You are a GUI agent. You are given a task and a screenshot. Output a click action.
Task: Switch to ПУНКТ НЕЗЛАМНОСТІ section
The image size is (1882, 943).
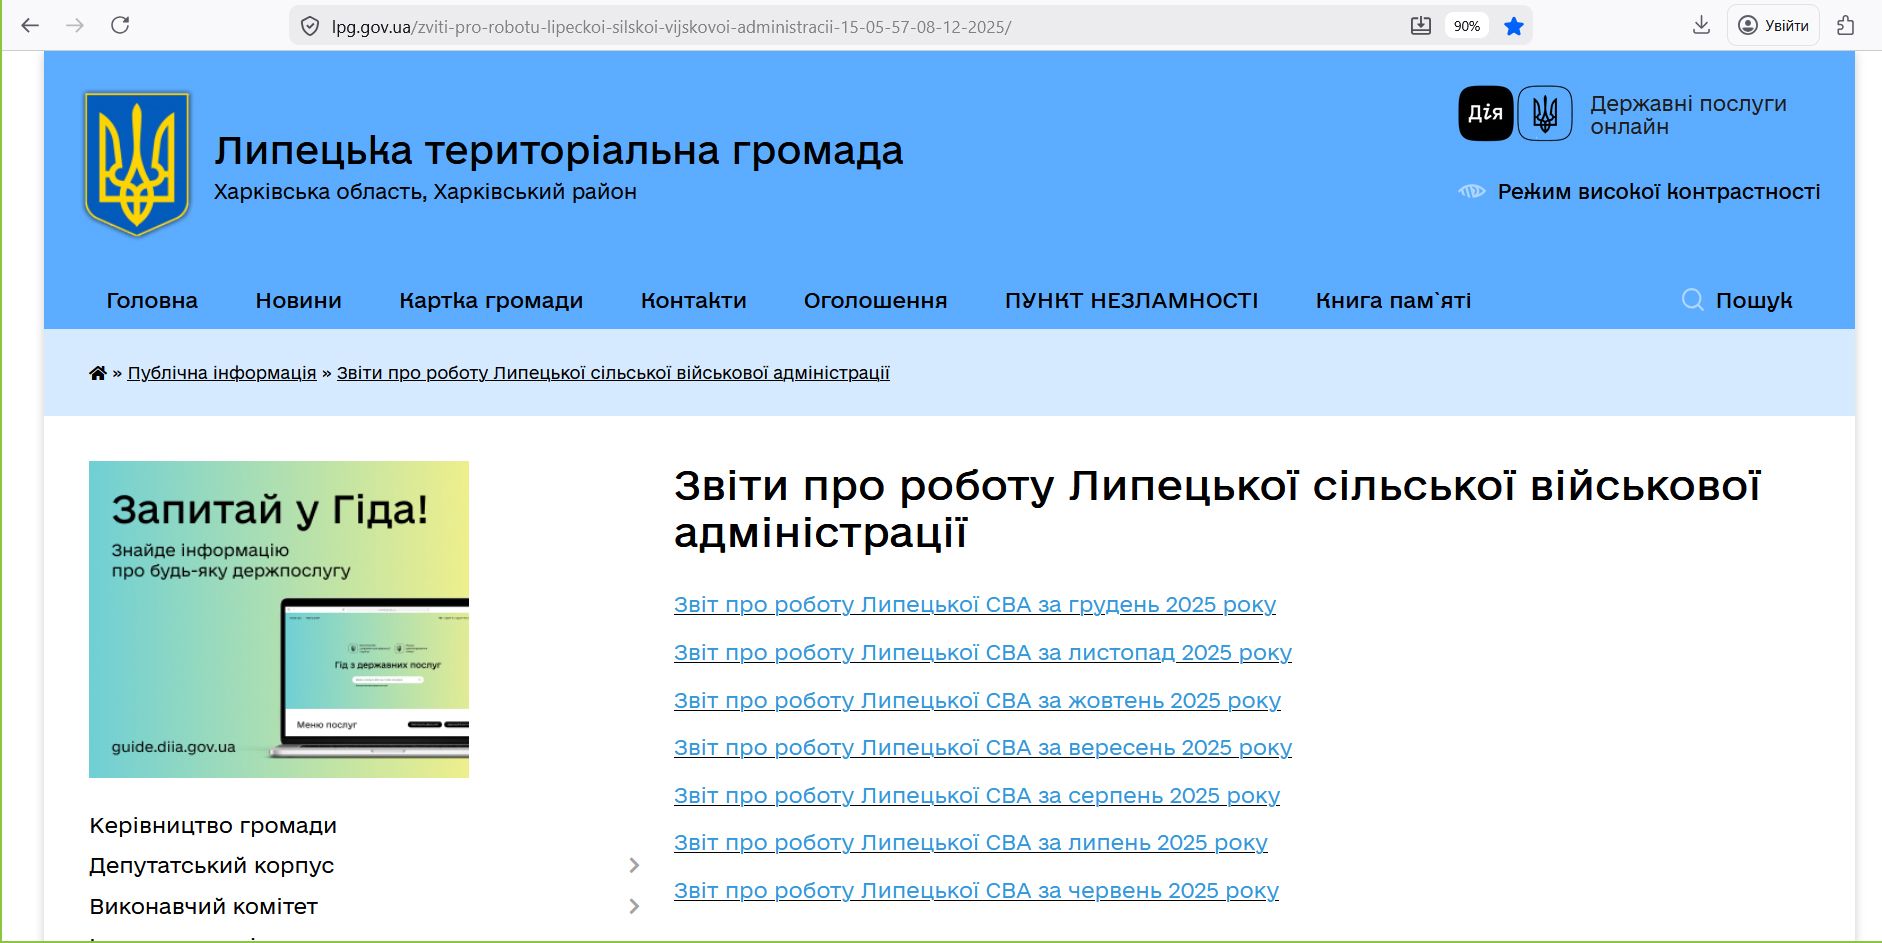click(1131, 300)
